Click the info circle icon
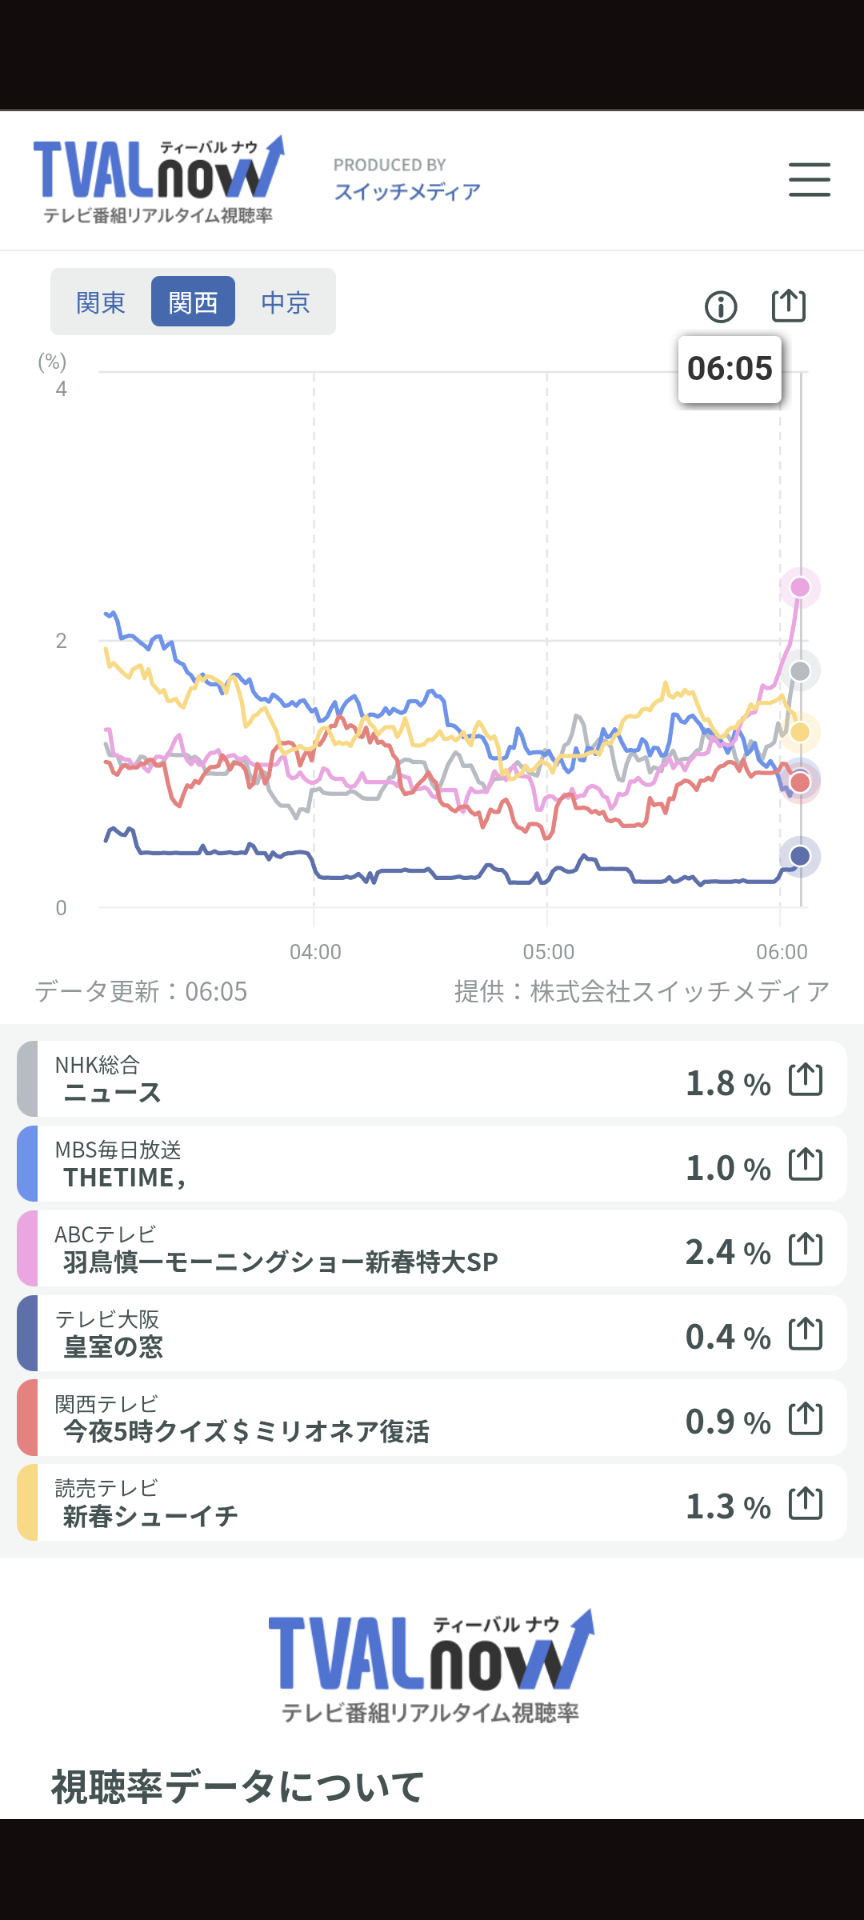864x1920 pixels. tap(720, 307)
